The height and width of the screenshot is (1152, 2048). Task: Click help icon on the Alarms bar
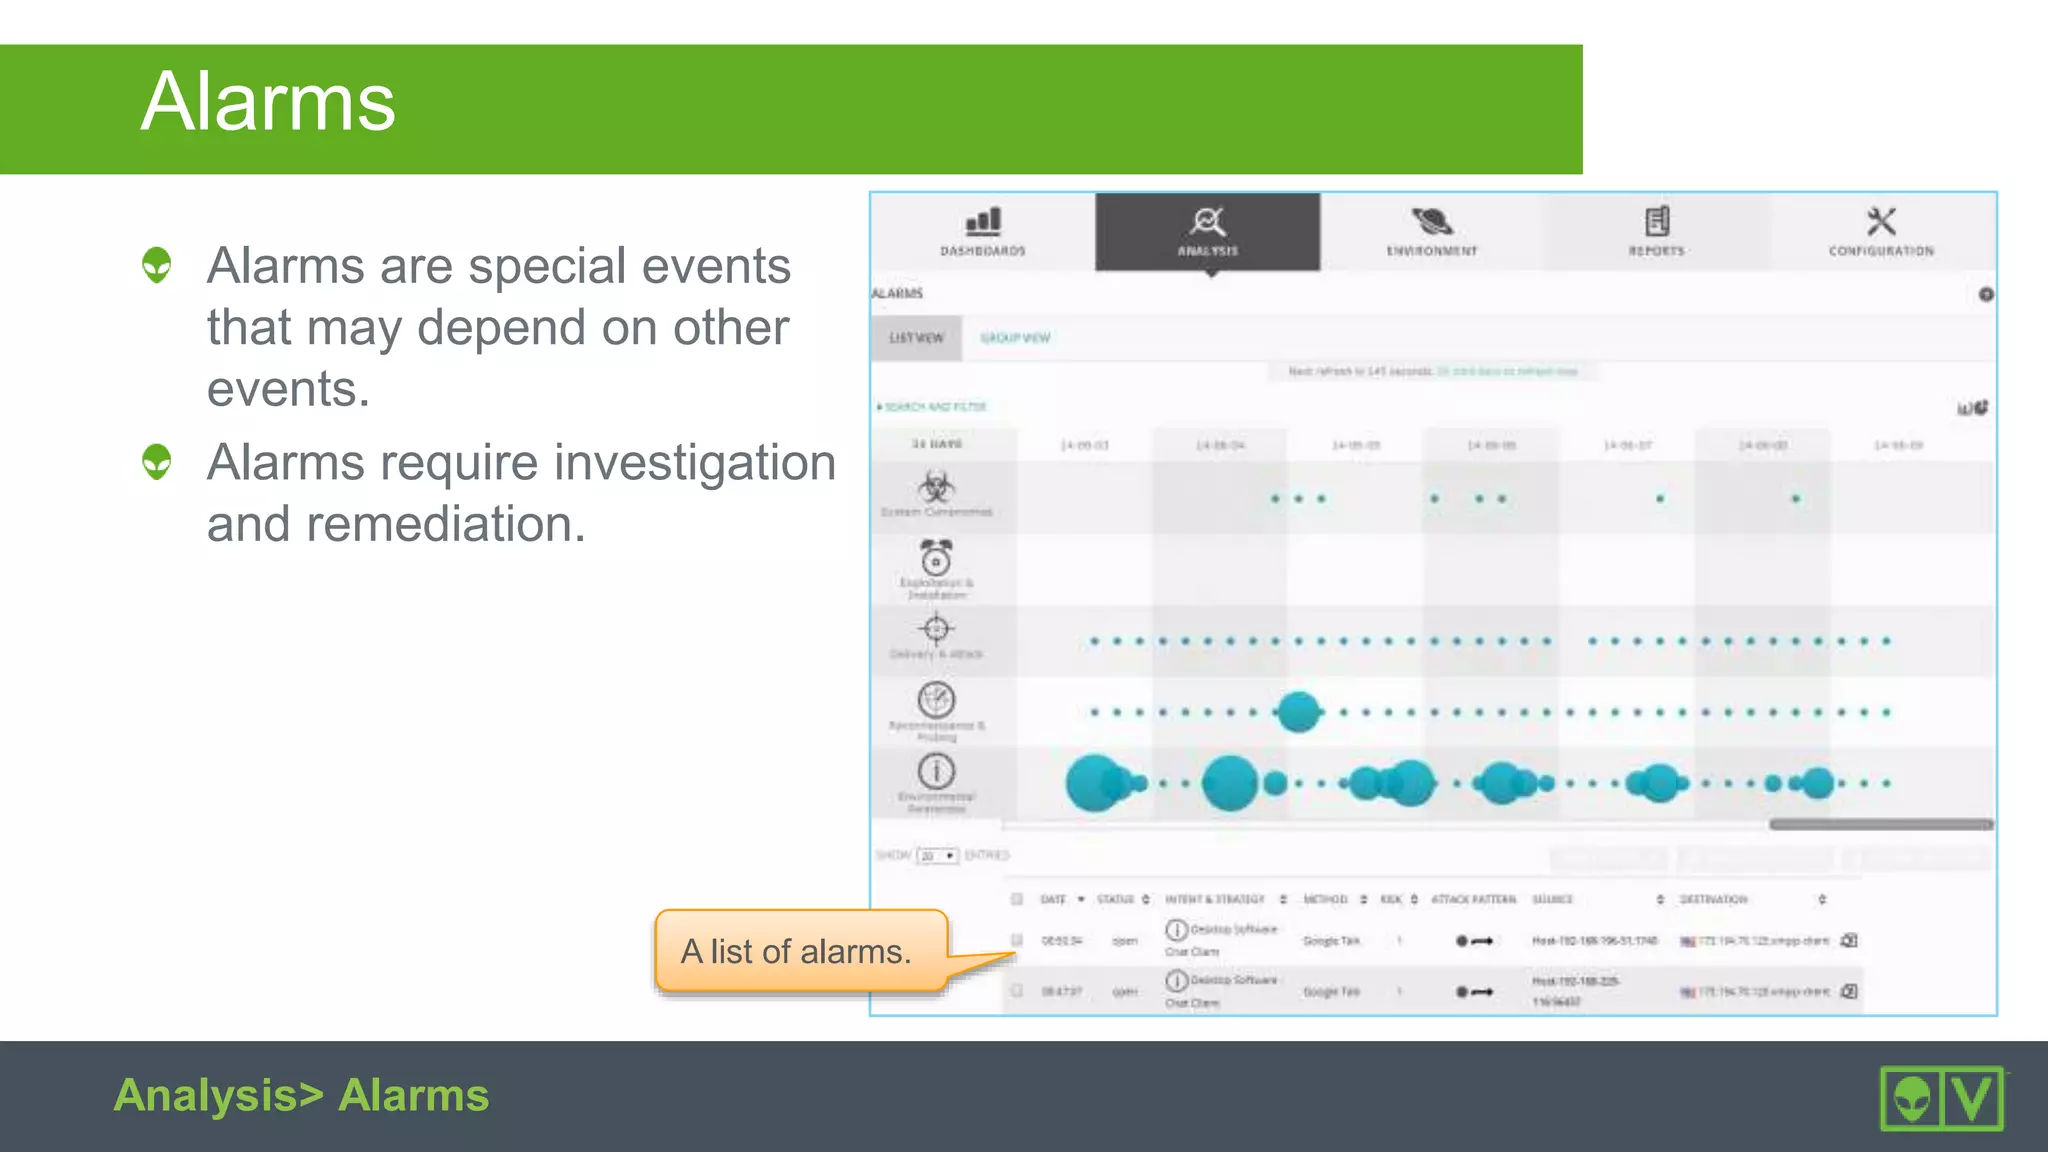pyautogui.click(x=1986, y=294)
